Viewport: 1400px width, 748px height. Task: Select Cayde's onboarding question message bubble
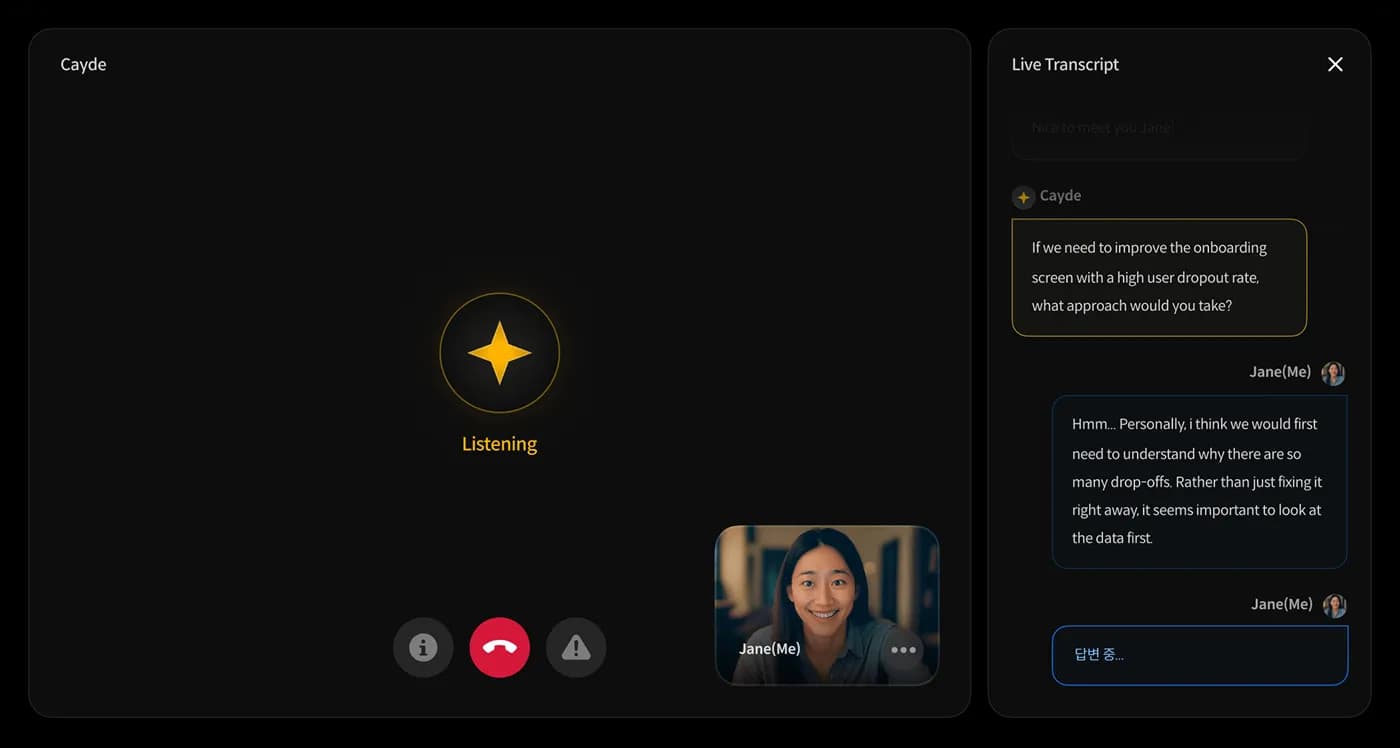click(1159, 277)
